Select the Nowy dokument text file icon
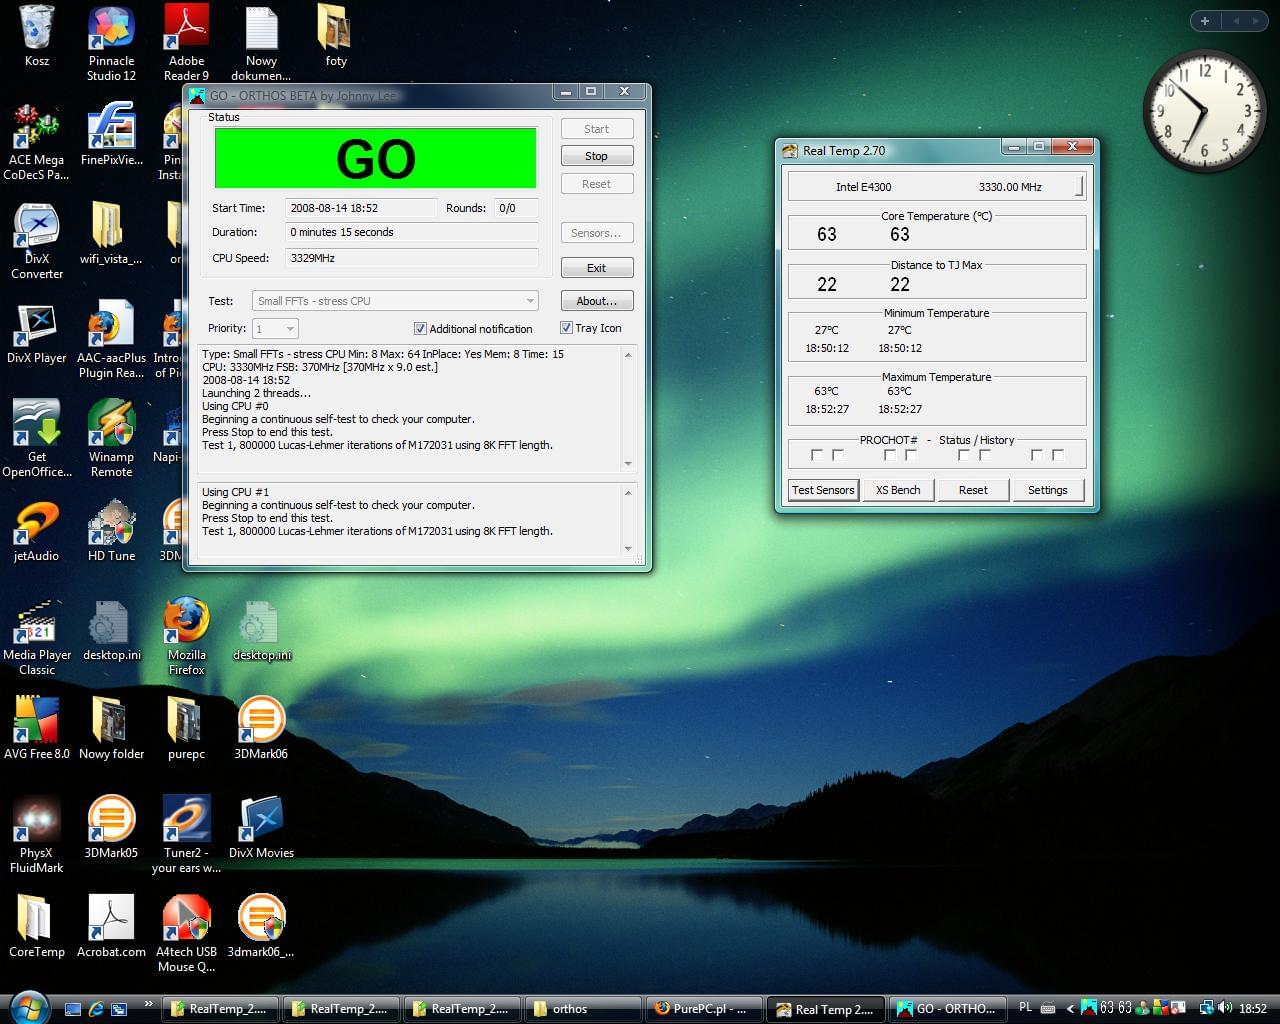The image size is (1280, 1024). 261,42
